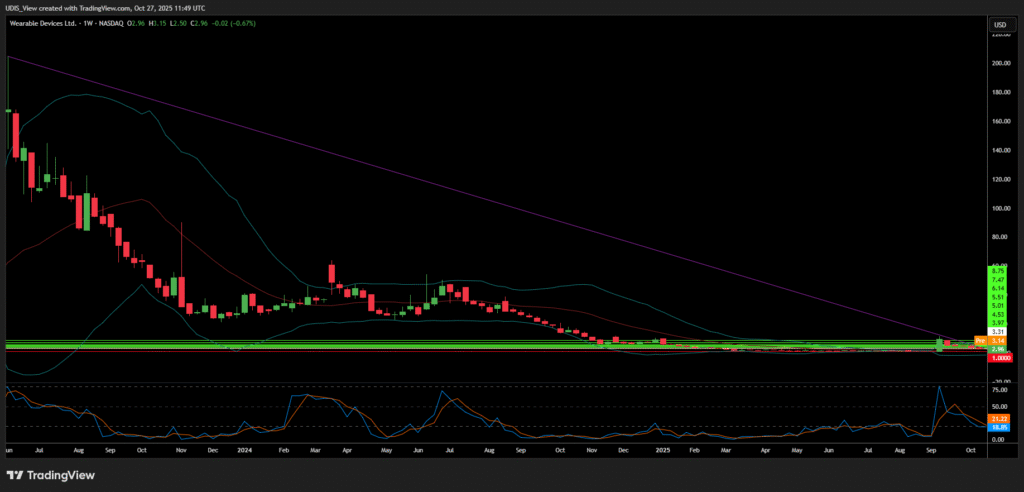The image size is (1024, 492).
Task: Select the orange Pre market price tag
Action: tap(980, 341)
